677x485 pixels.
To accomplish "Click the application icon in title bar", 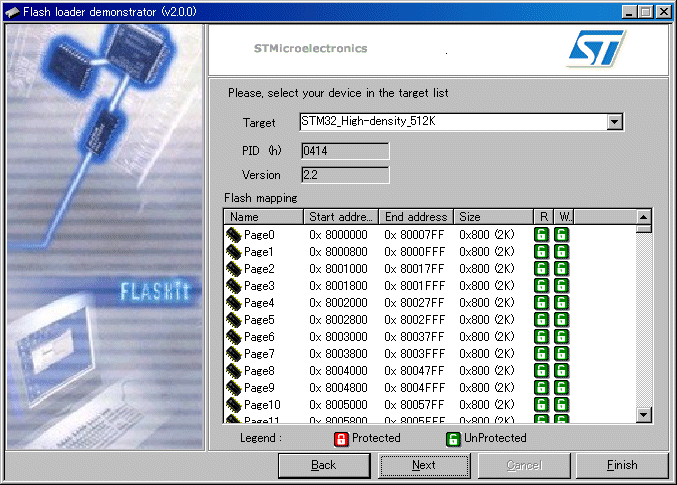I will (12, 12).
